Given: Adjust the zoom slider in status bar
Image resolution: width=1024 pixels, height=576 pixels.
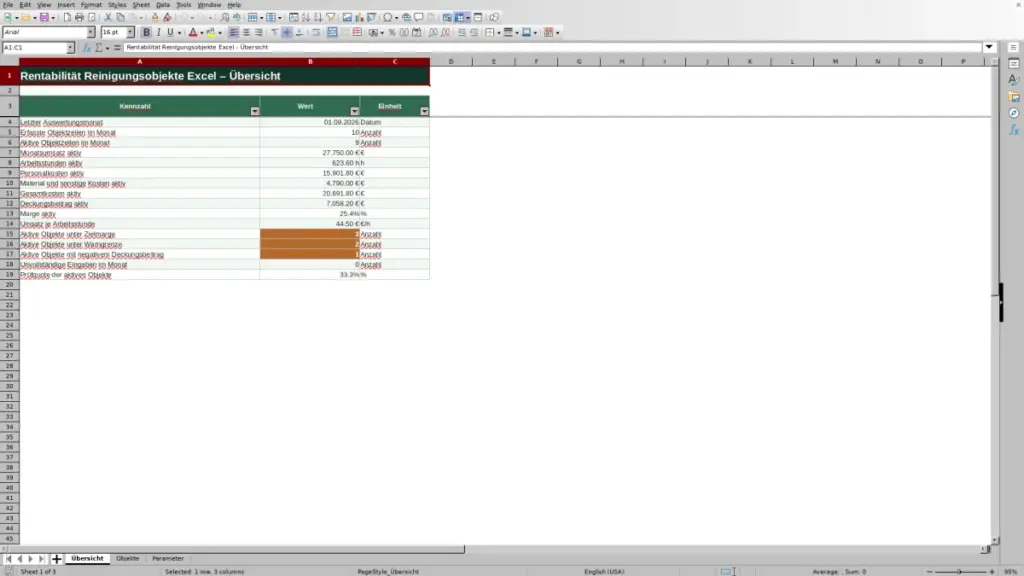Looking at the screenshot, I should coord(960,572).
